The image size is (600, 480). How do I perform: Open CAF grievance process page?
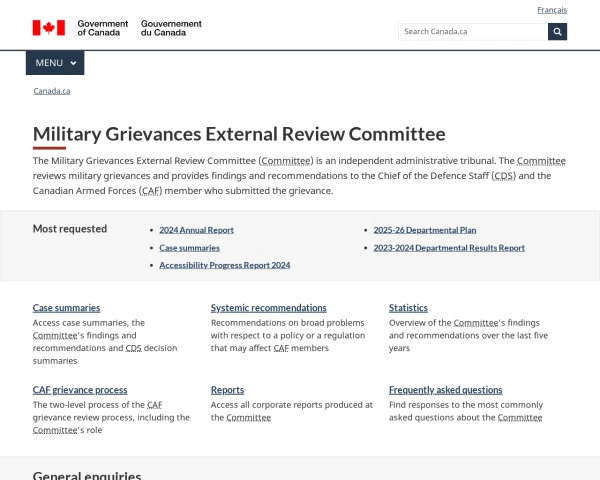point(80,390)
